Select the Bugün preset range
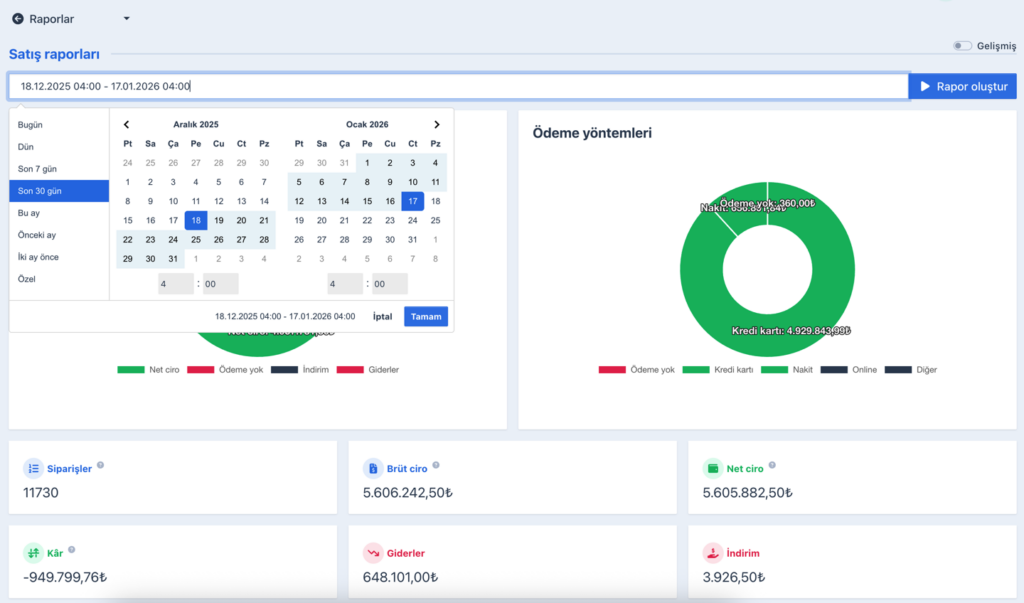The image size is (1024, 603). click(x=31, y=125)
